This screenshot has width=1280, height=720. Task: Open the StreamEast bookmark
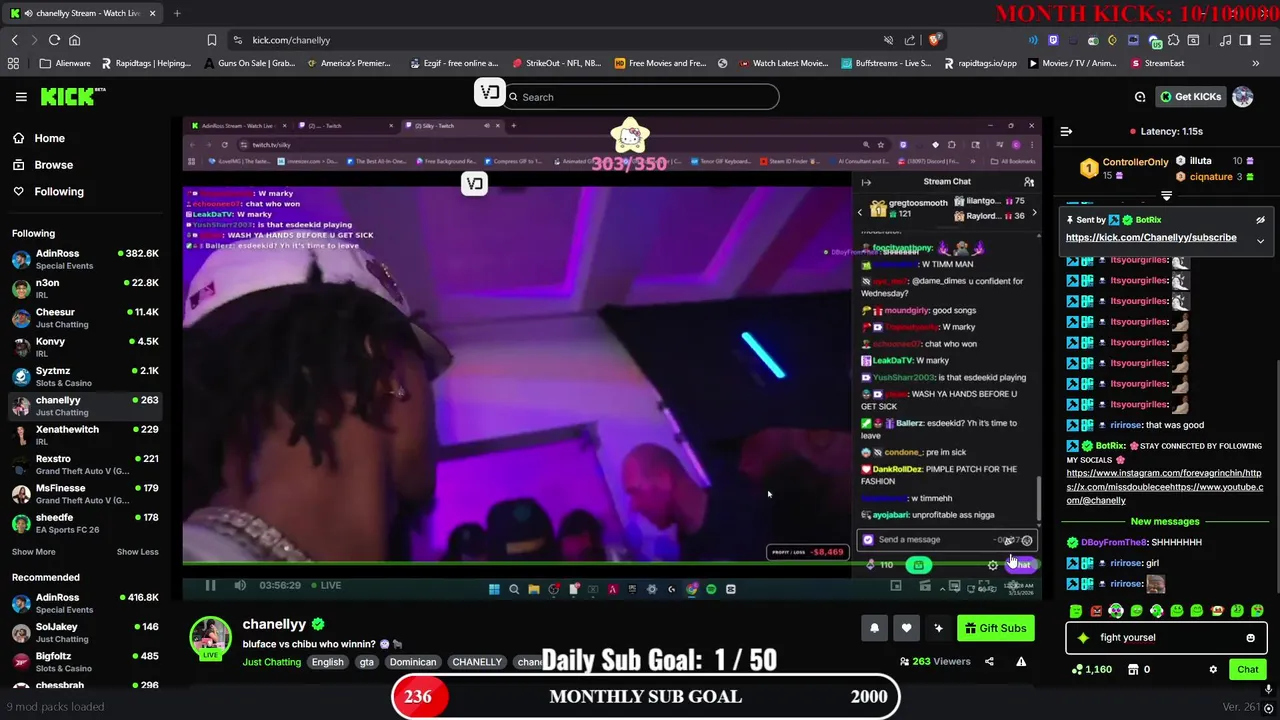(x=1157, y=63)
